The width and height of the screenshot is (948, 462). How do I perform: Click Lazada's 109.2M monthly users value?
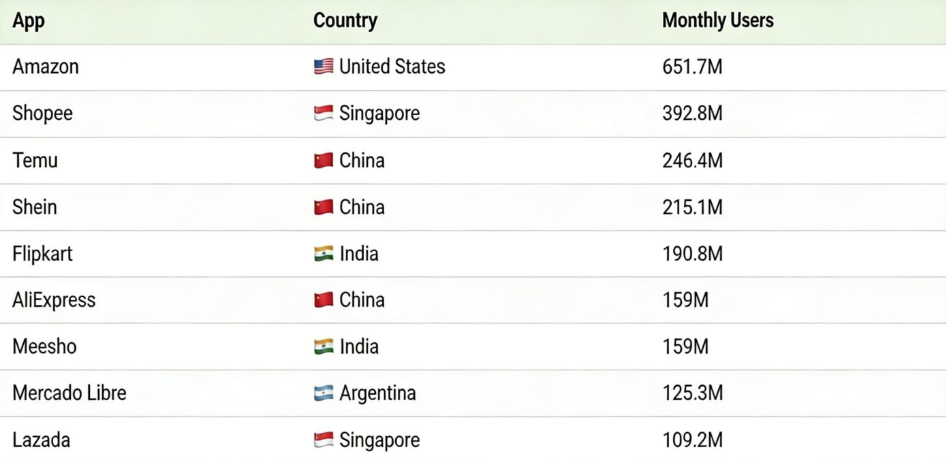(x=692, y=440)
